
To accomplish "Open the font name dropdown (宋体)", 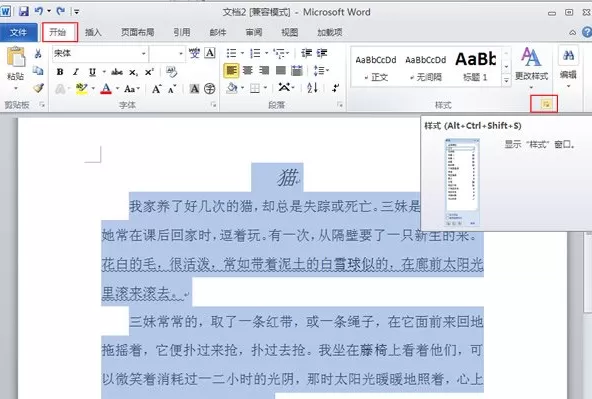I will point(143,54).
